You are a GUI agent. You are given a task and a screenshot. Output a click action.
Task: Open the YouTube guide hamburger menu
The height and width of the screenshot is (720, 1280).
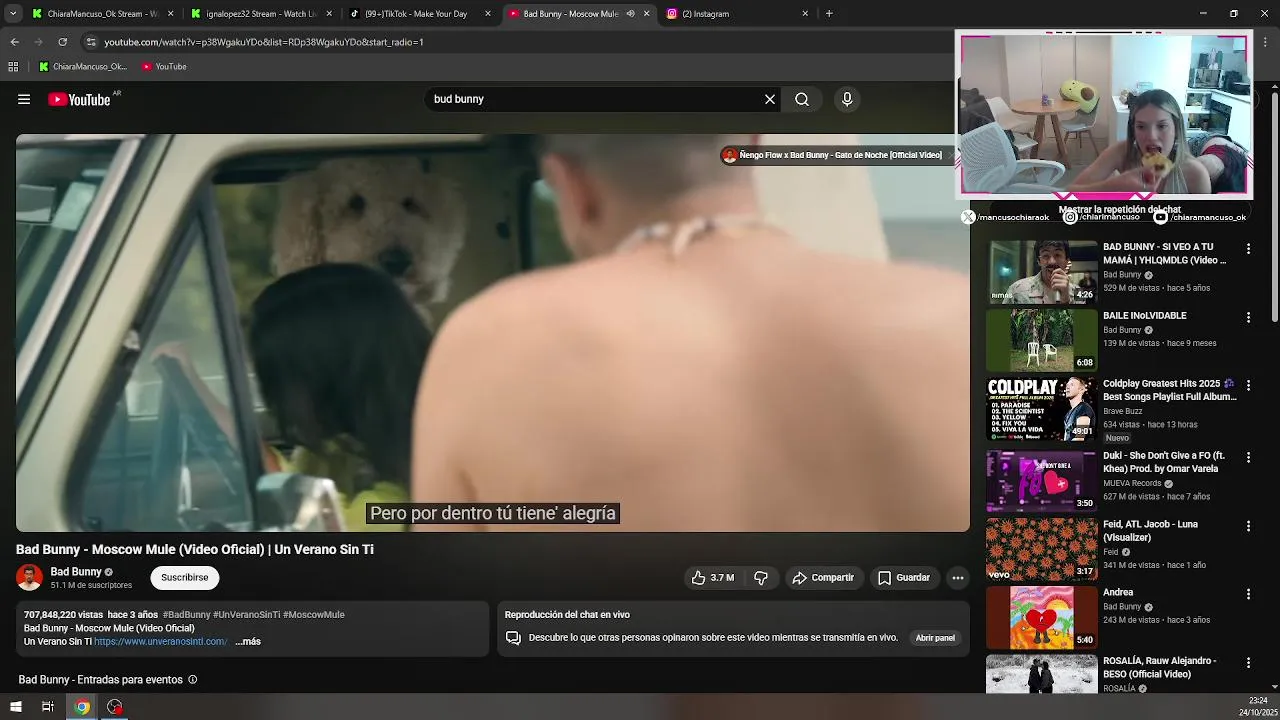pyautogui.click(x=24, y=99)
